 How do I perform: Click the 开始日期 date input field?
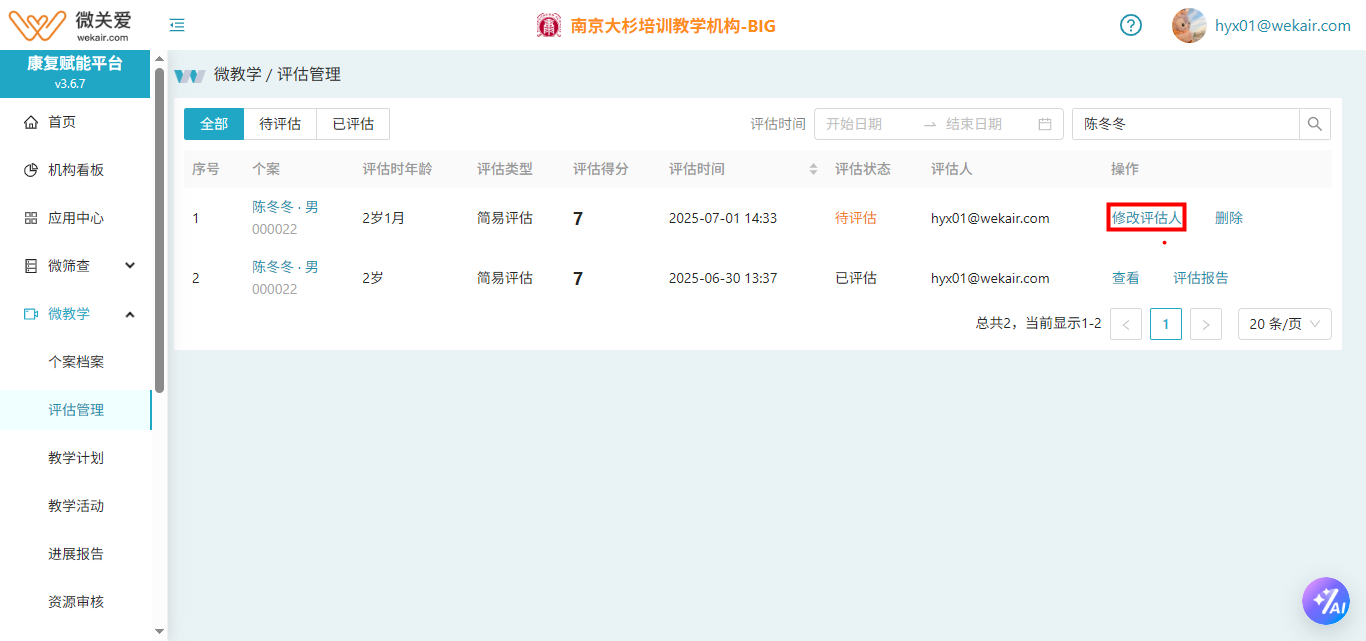point(866,124)
